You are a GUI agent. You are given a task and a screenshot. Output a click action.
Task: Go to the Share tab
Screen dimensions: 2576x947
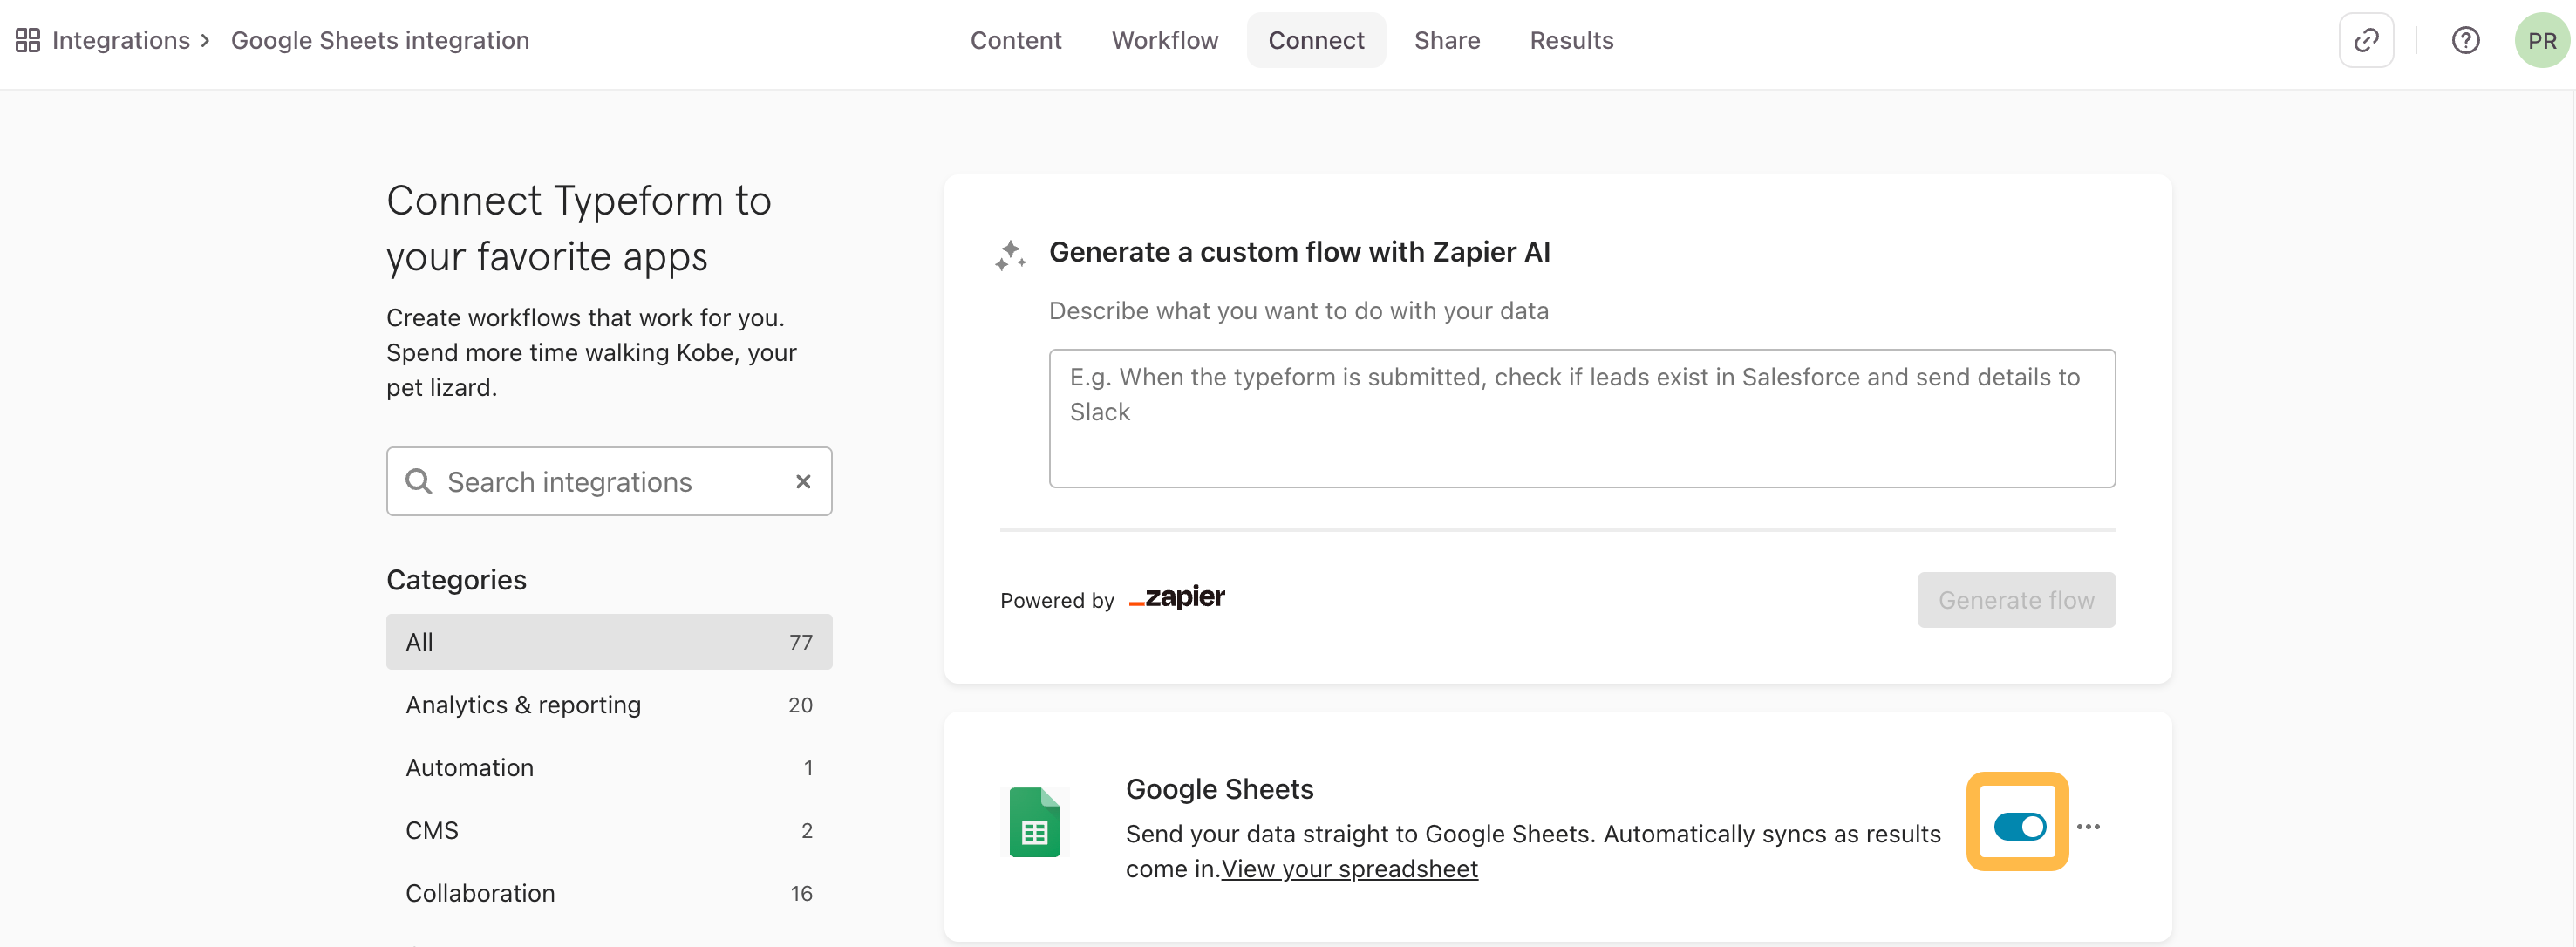(x=1447, y=40)
